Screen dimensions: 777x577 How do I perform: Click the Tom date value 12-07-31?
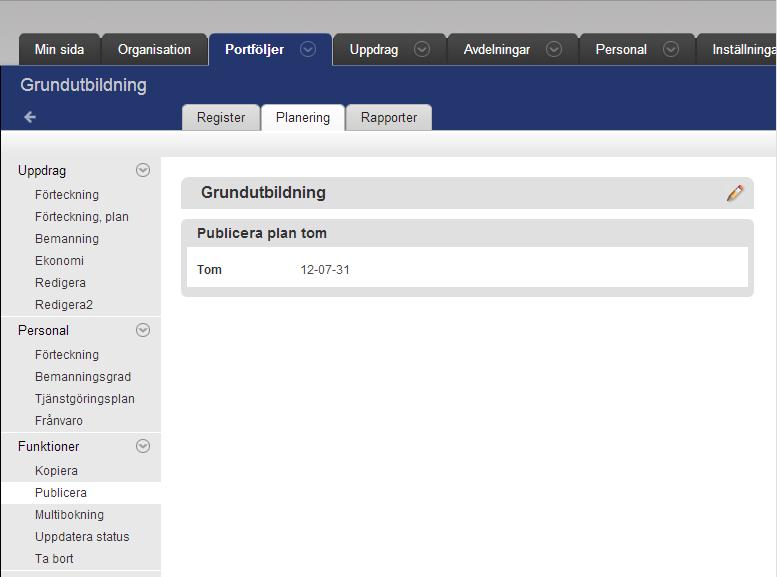pyautogui.click(x=325, y=270)
